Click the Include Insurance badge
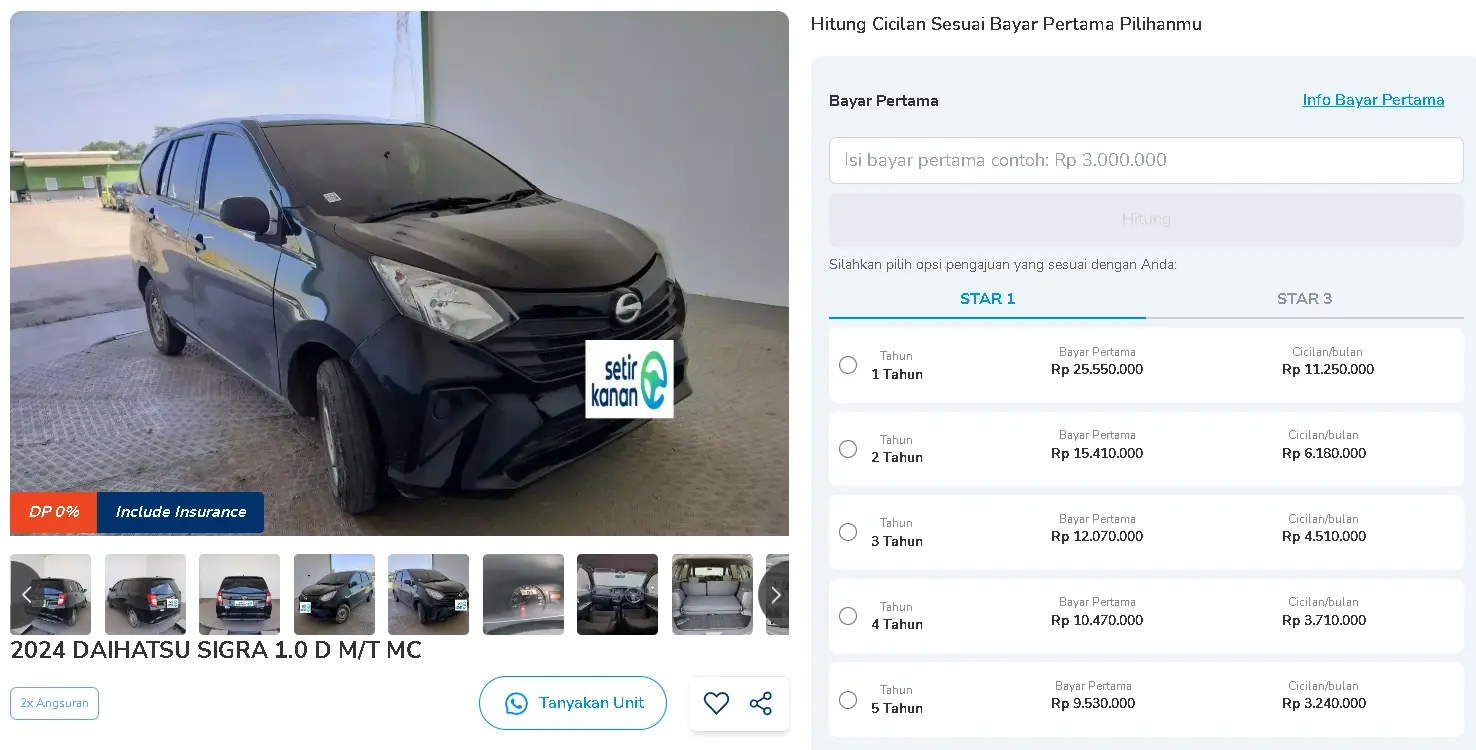The height and width of the screenshot is (750, 1476). [x=181, y=512]
